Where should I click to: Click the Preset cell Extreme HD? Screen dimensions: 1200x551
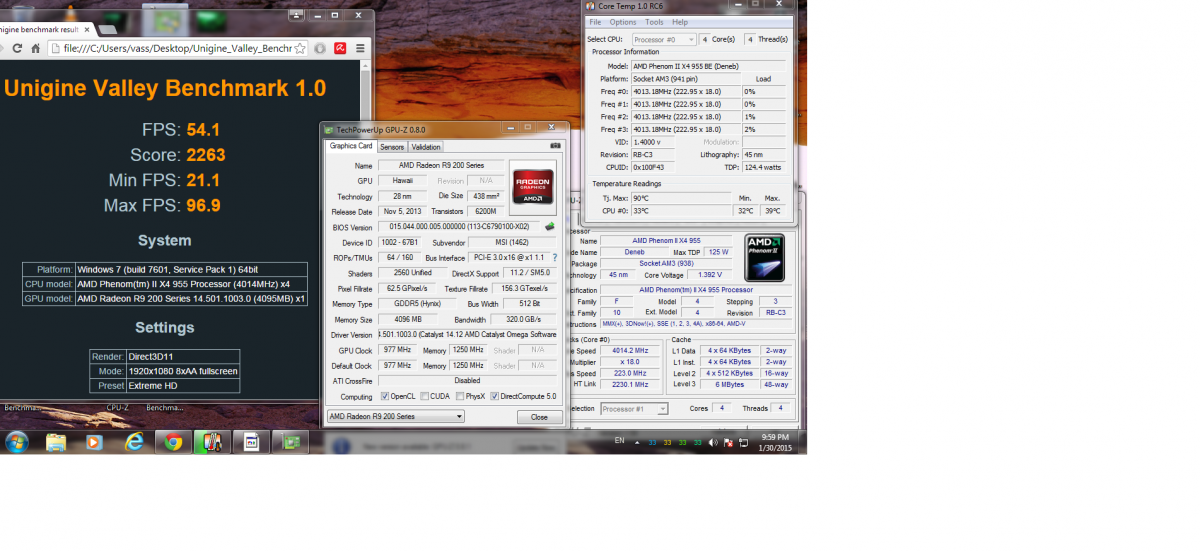pyautogui.click(x=183, y=385)
